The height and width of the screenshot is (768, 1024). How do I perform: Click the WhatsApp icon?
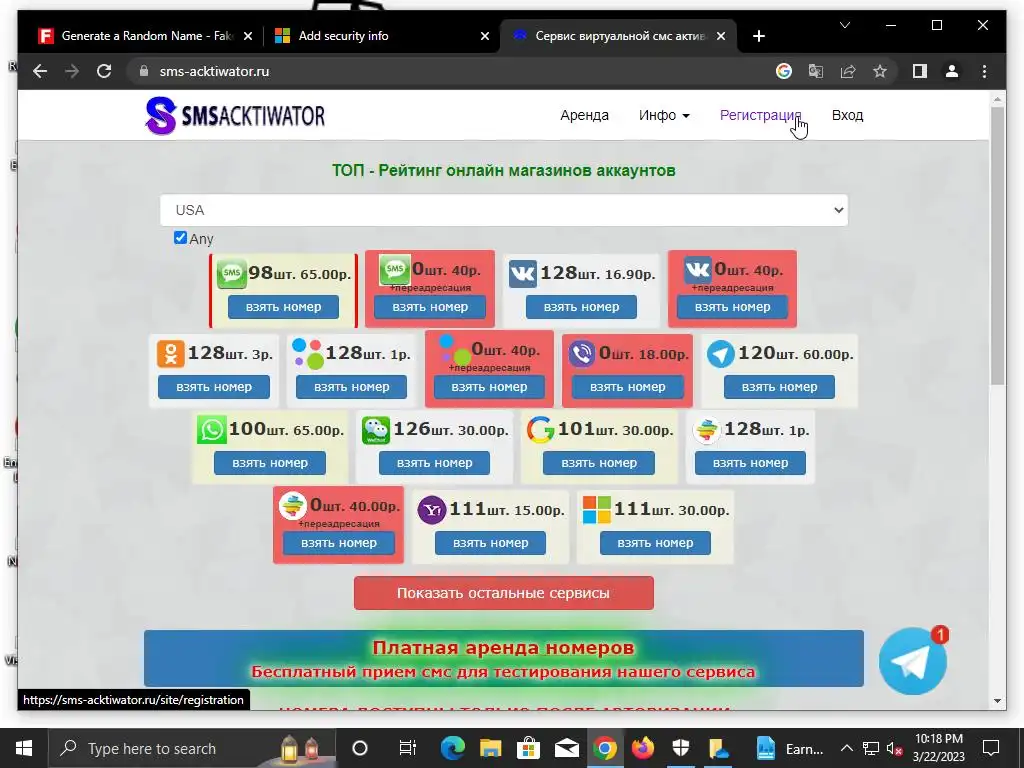pyautogui.click(x=212, y=430)
